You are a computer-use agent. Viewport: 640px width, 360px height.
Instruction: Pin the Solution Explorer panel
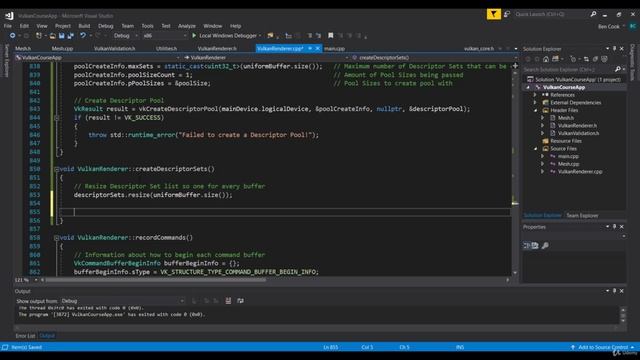point(614,49)
